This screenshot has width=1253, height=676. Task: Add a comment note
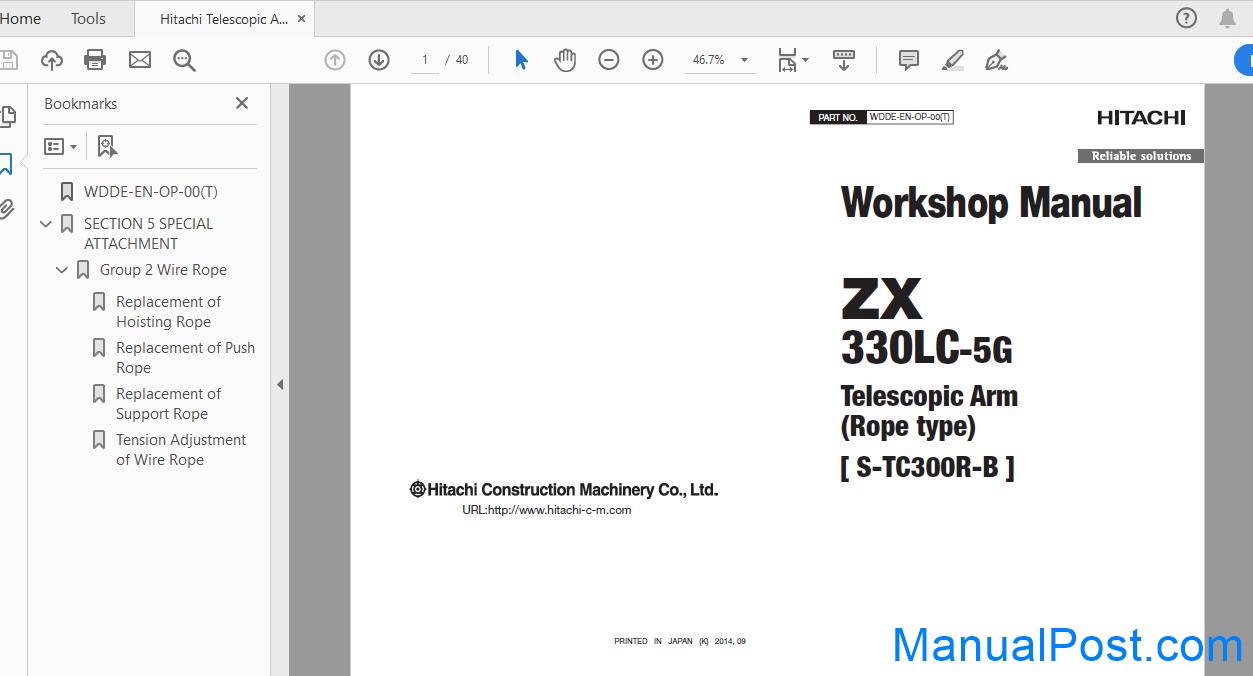coord(909,60)
